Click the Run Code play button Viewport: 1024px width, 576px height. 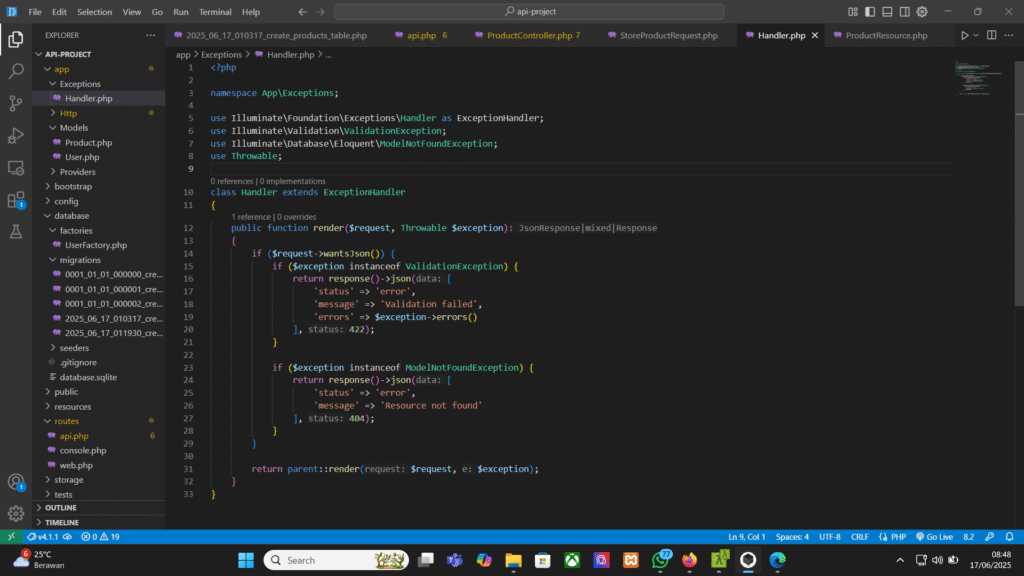[x=965, y=35]
